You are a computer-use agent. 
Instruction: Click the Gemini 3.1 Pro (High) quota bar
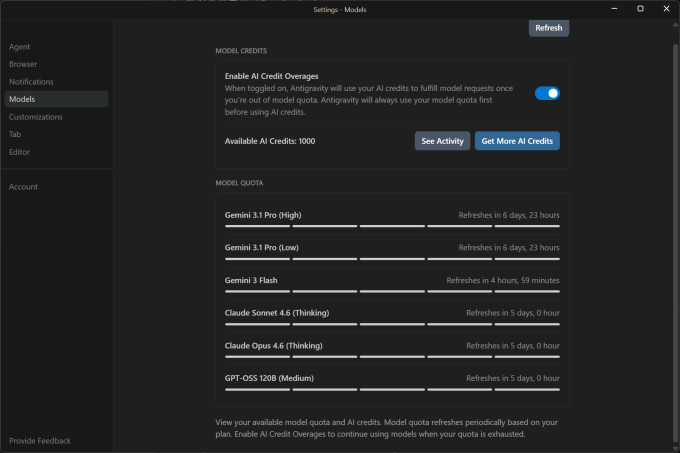coord(392,226)
